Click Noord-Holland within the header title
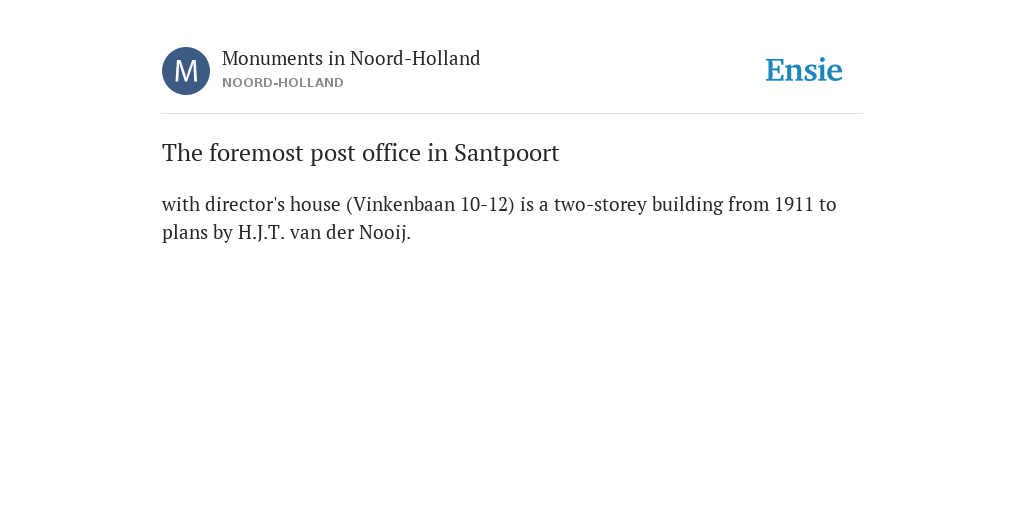Viewport: 1024px width, 512px height. point(415,59)
